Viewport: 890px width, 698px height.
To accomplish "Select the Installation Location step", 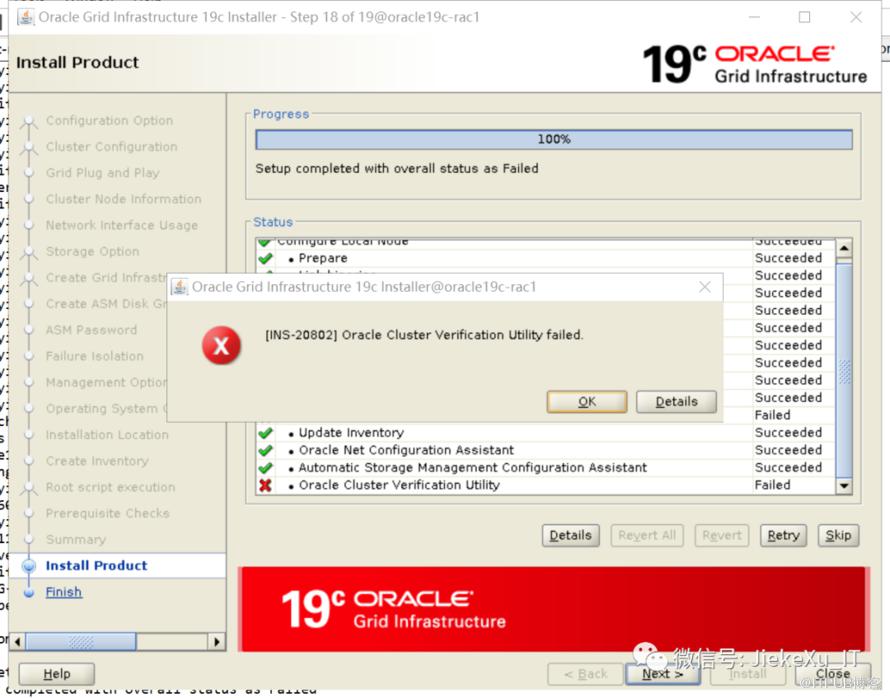I will pos(107,435).
